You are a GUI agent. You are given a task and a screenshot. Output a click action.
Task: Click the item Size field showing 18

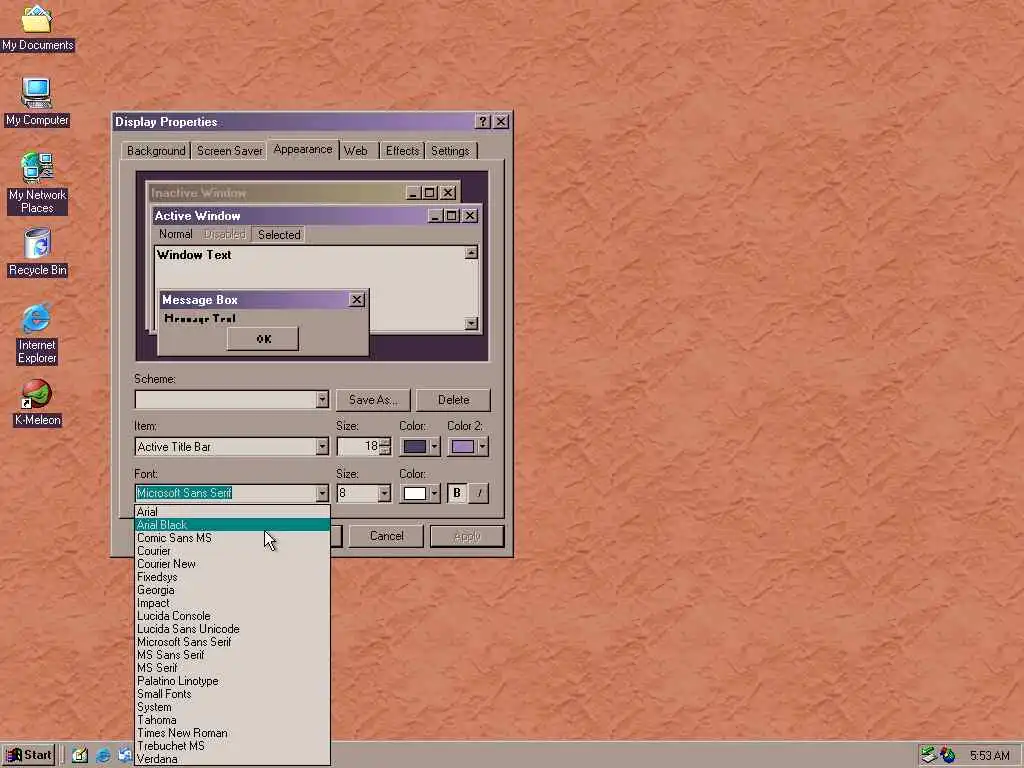pos(358,447)
